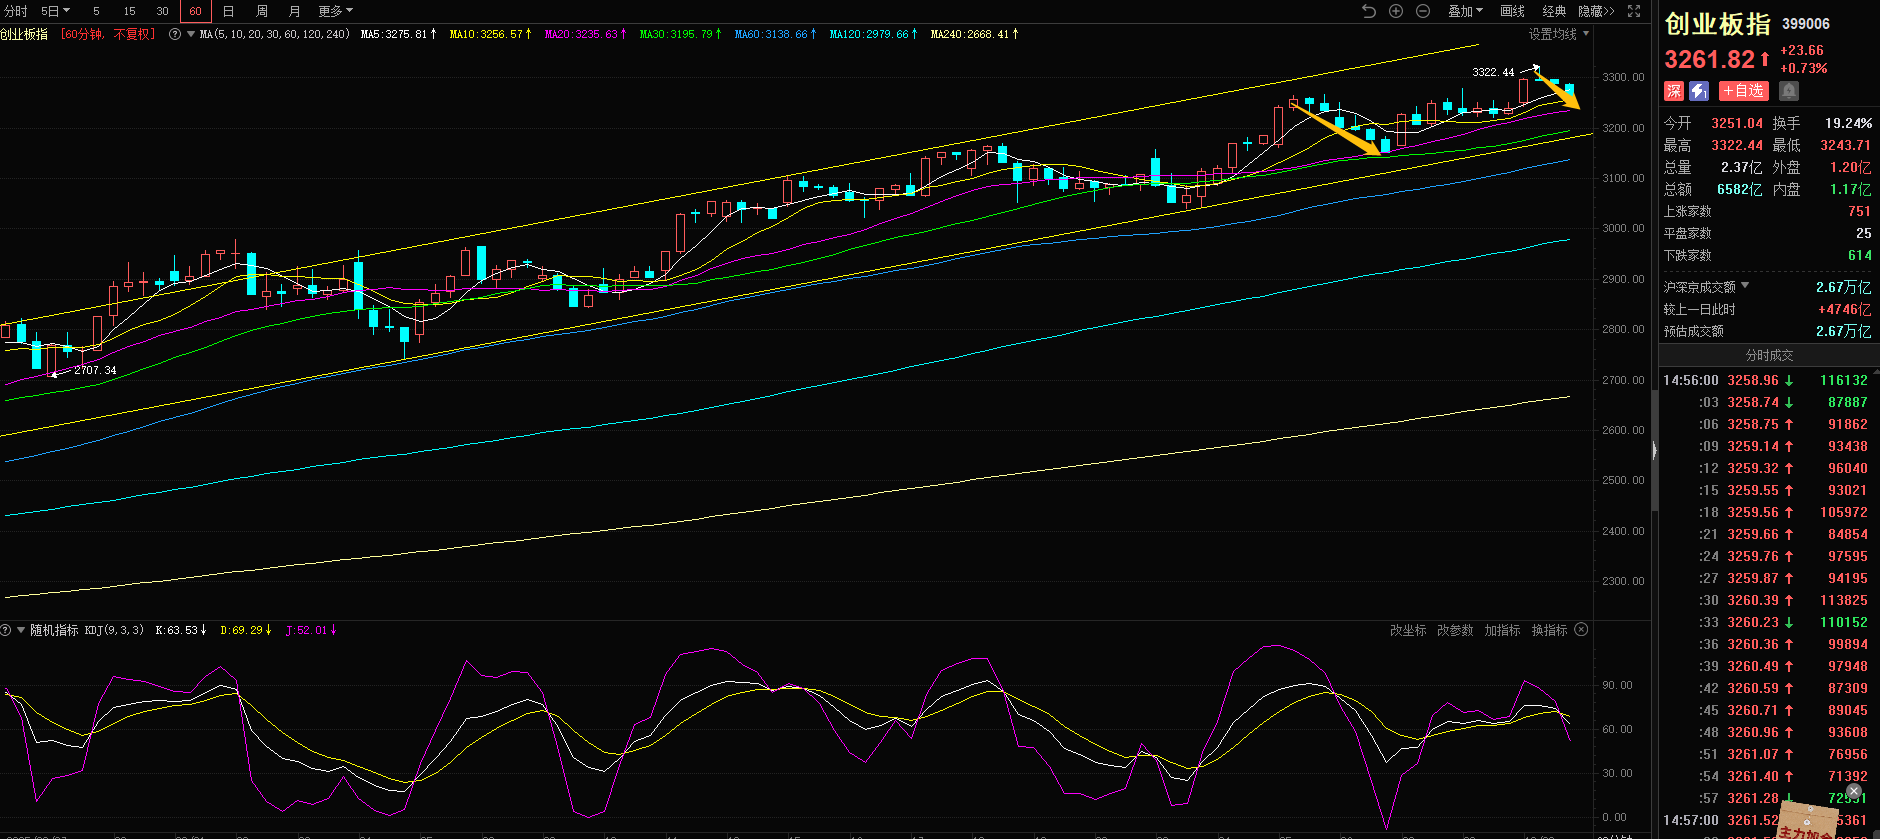Expand the MA indicator selector arrow
The image size is (1880, 839).
pyautogui.click(x=191, y=34)
